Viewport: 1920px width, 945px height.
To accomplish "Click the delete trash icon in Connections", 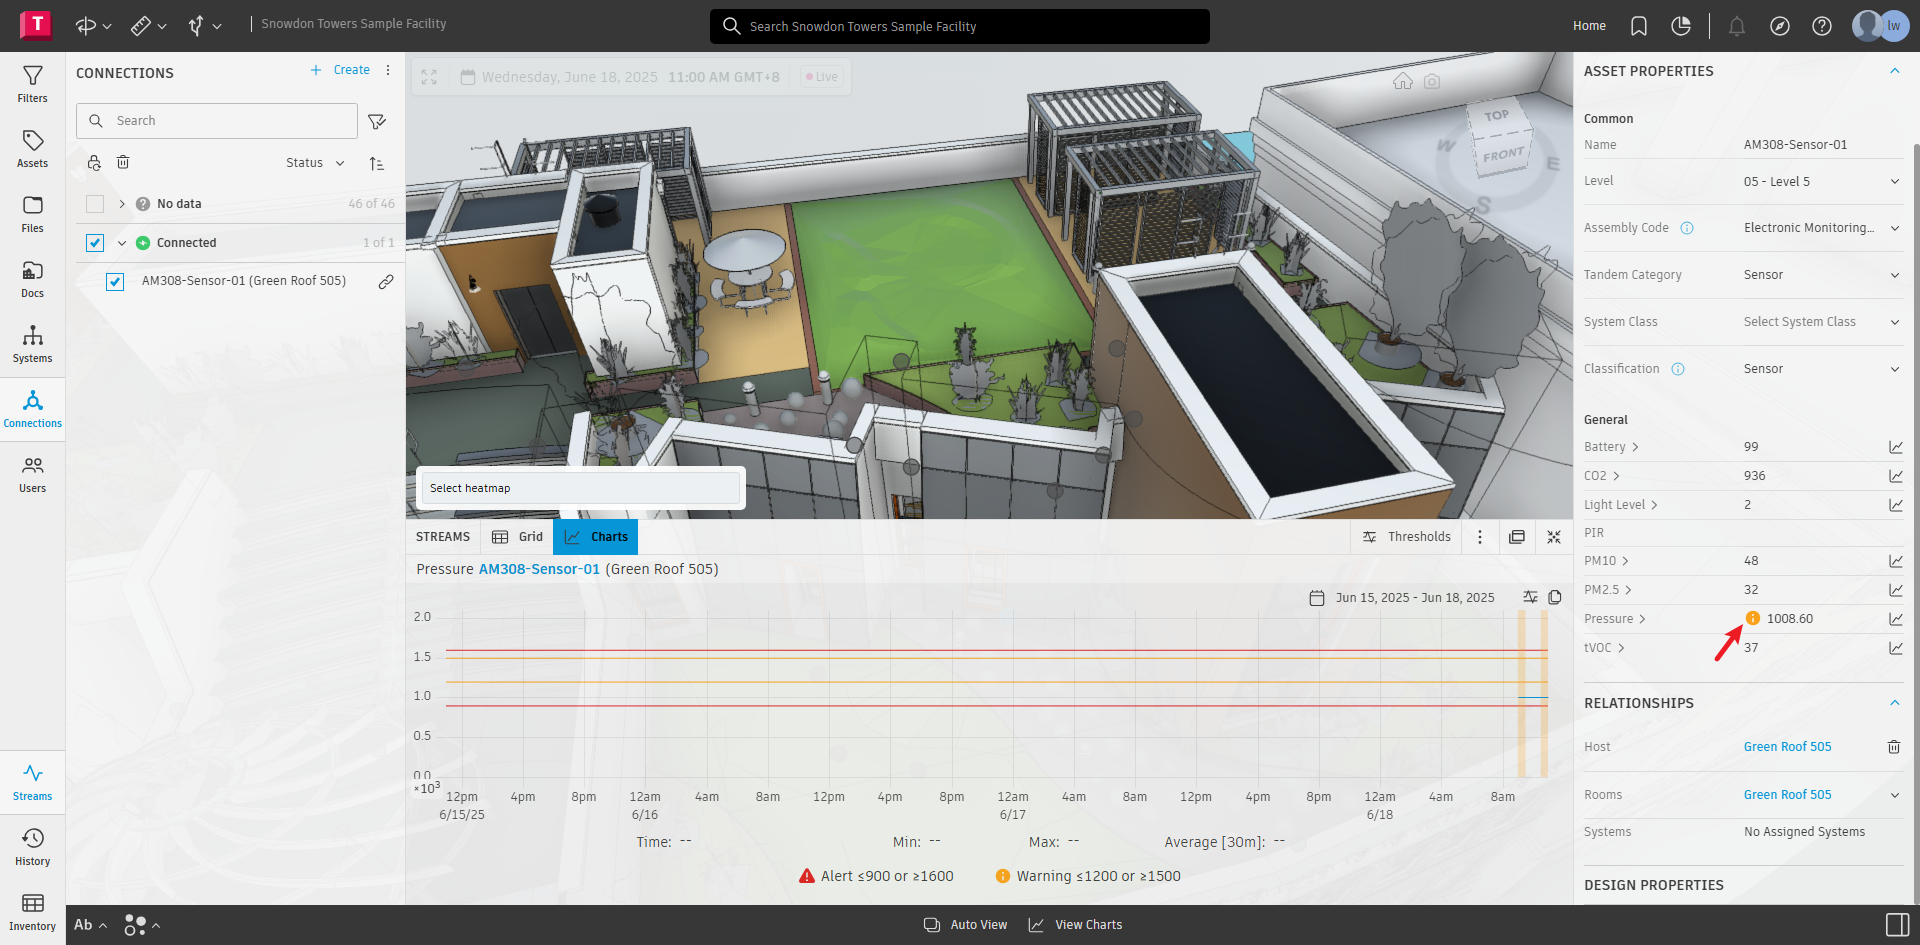I will pyautogui.click(x=123, y=162).
